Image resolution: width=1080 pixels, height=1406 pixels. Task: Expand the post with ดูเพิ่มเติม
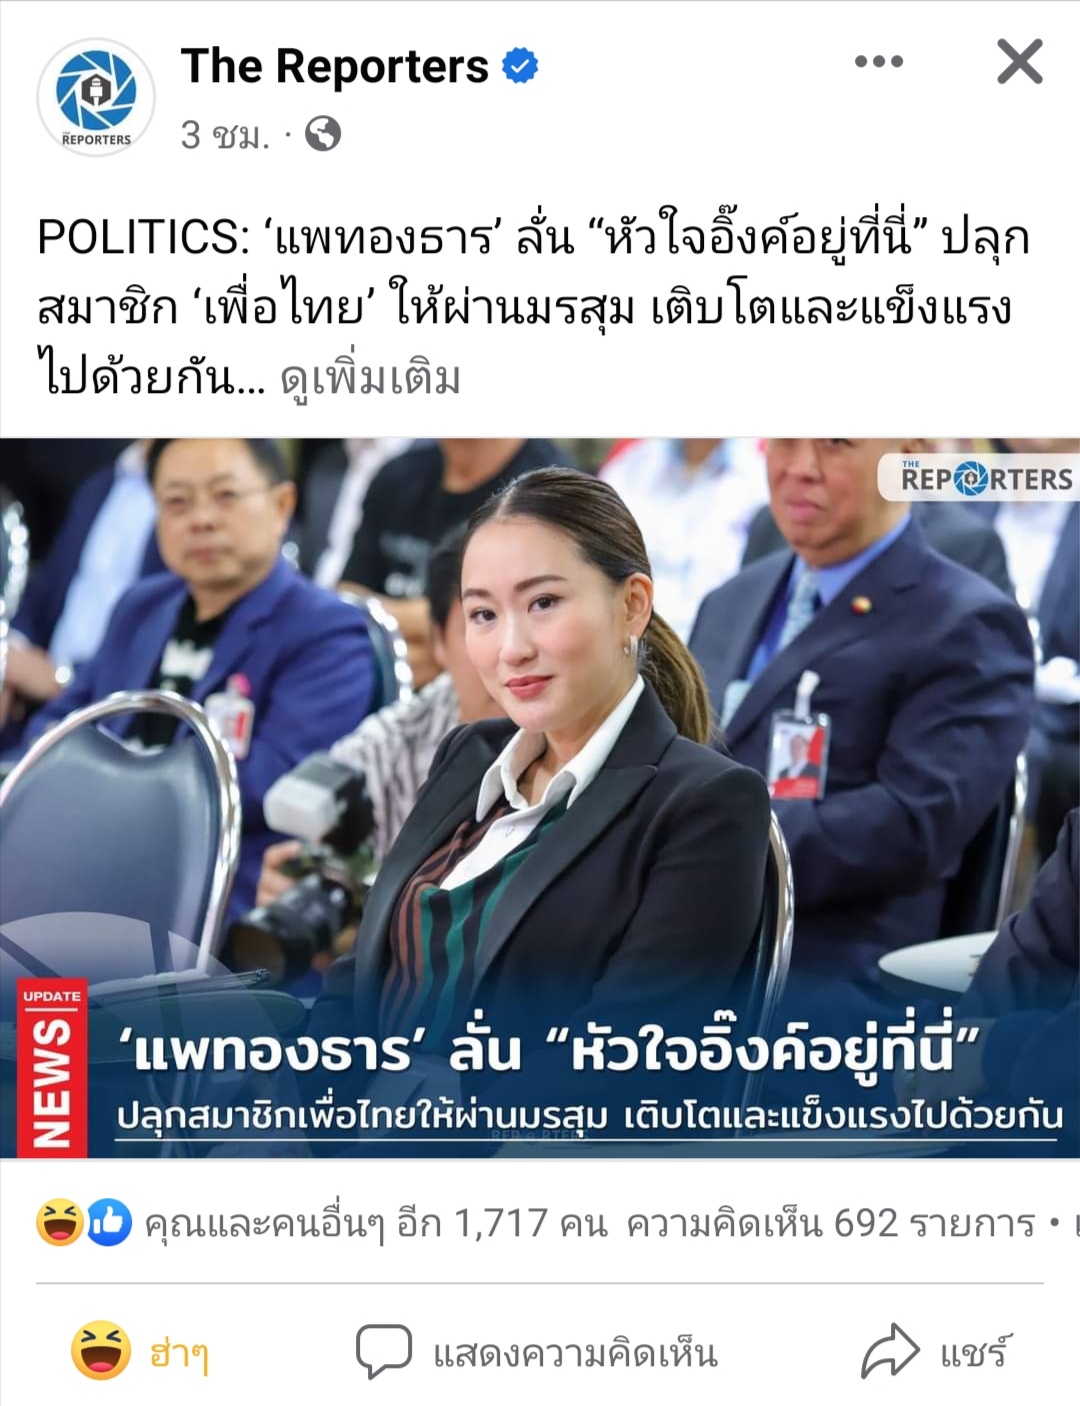(x=369, y=378)
